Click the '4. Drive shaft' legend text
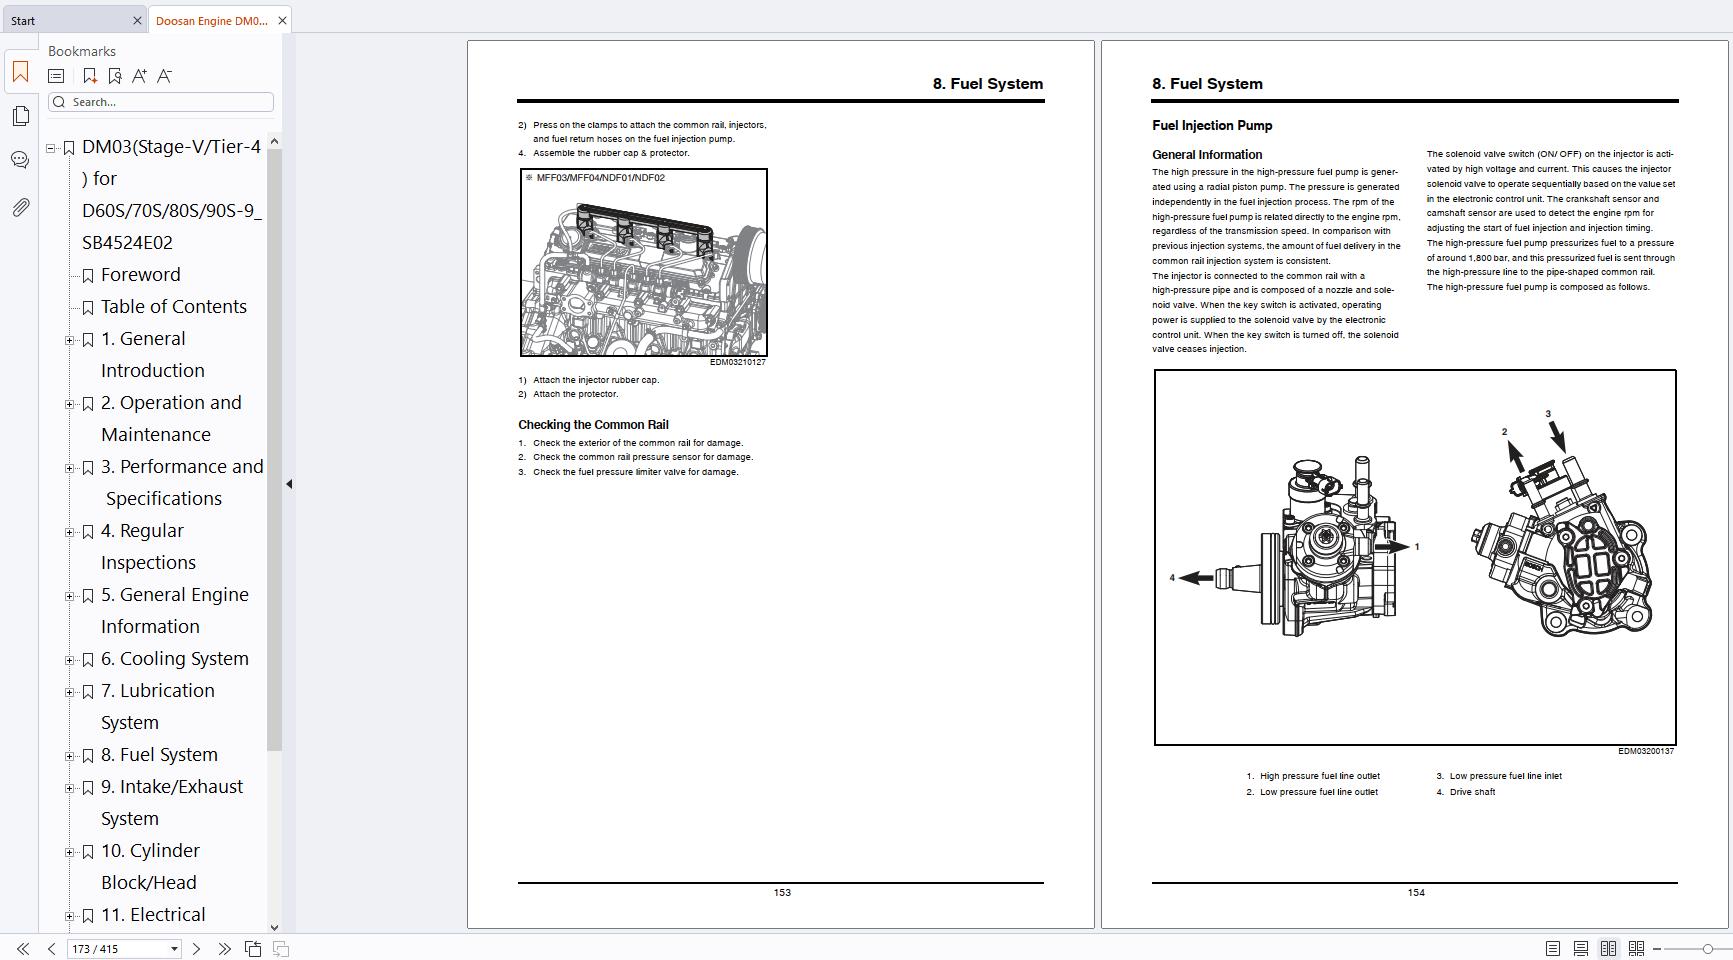The height and width of the screenshot is (960, 1733). click(x=1466, y=792)
